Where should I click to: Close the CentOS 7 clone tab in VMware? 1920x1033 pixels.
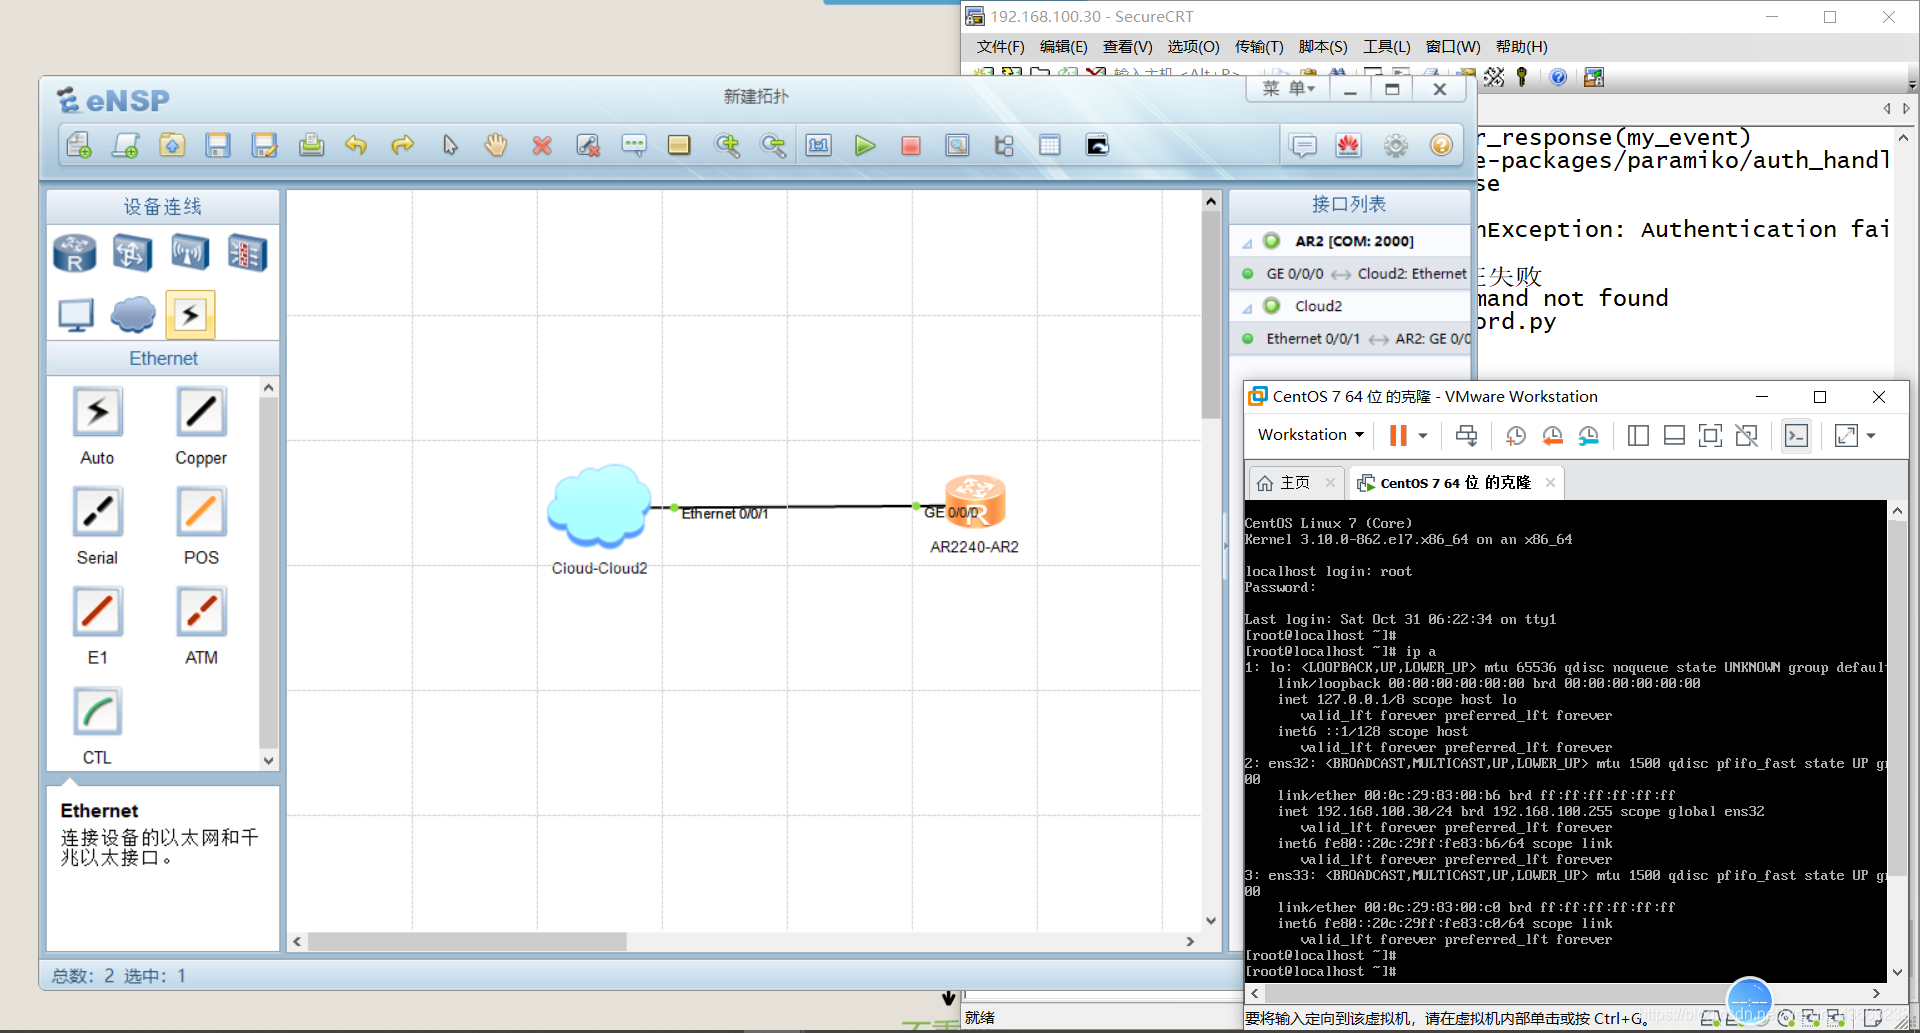[1550, 483]
